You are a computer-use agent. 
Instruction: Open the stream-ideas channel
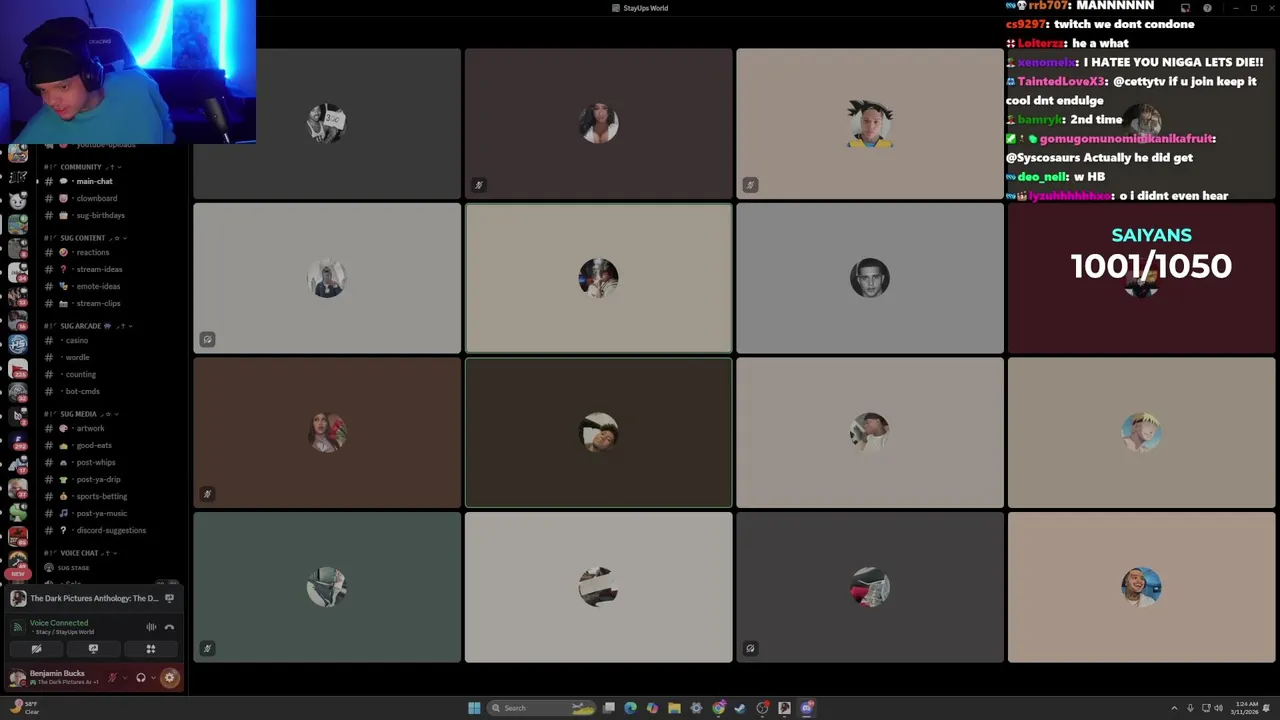[x=99, y=269]
